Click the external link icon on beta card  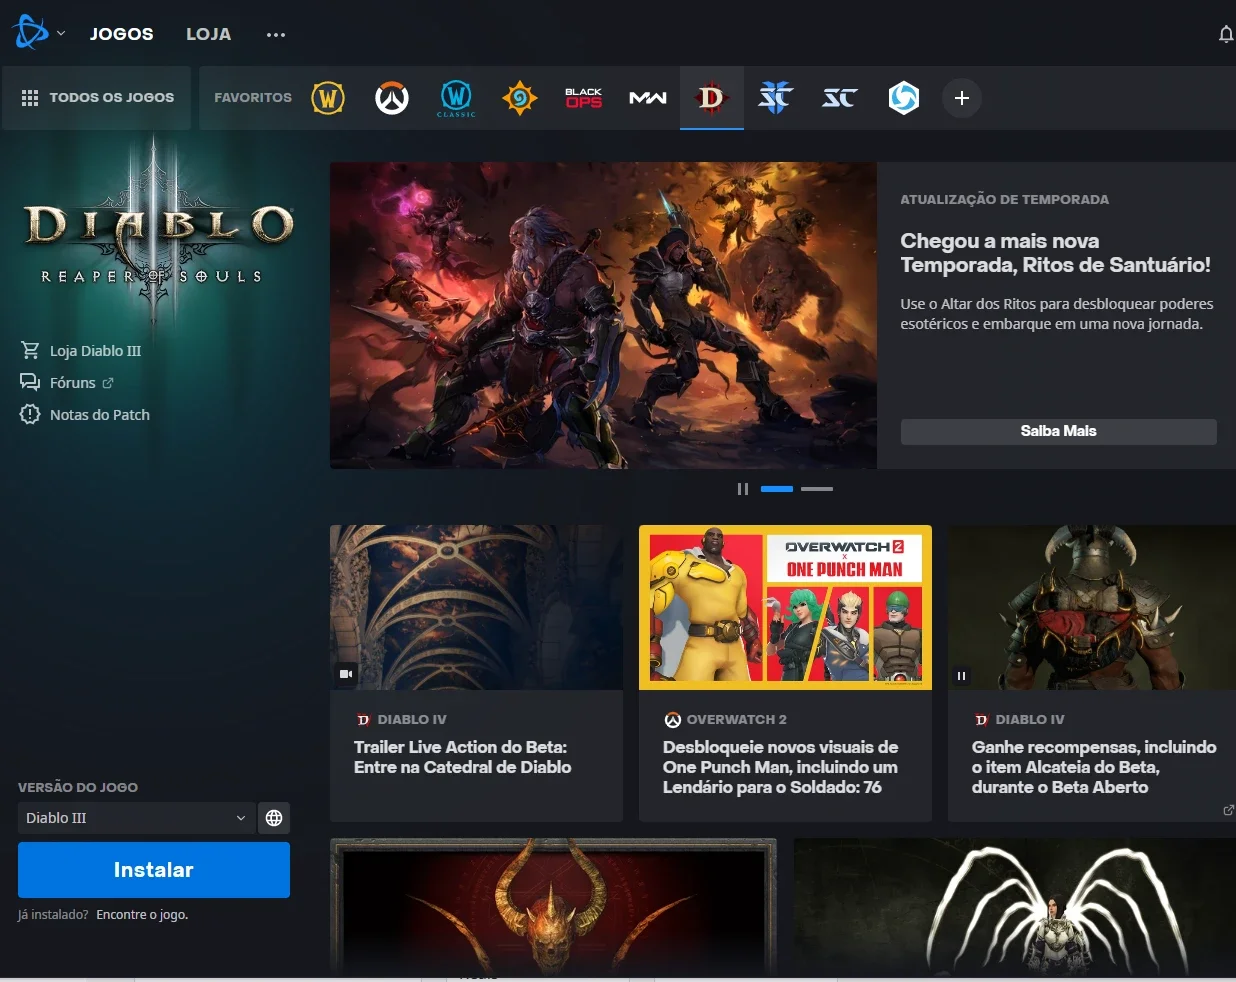pyautogui.click(x=1228, y=810)
